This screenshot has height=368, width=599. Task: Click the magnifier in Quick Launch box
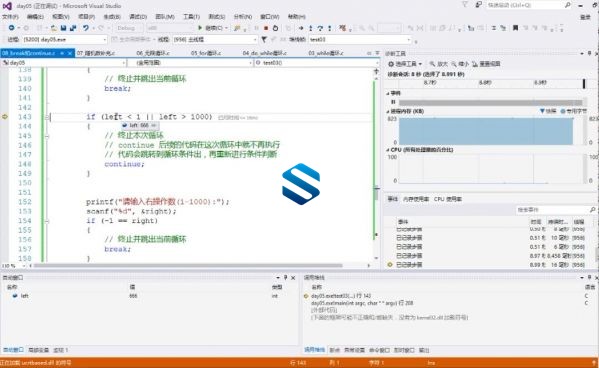568,5
